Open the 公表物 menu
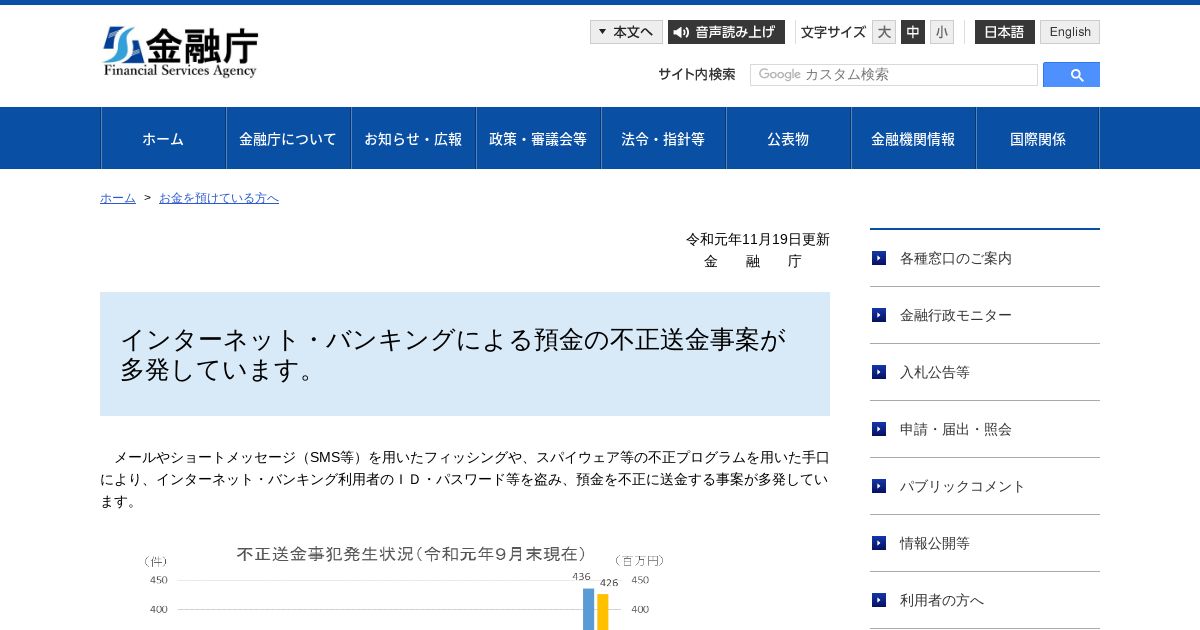 (x=789, y=138)
